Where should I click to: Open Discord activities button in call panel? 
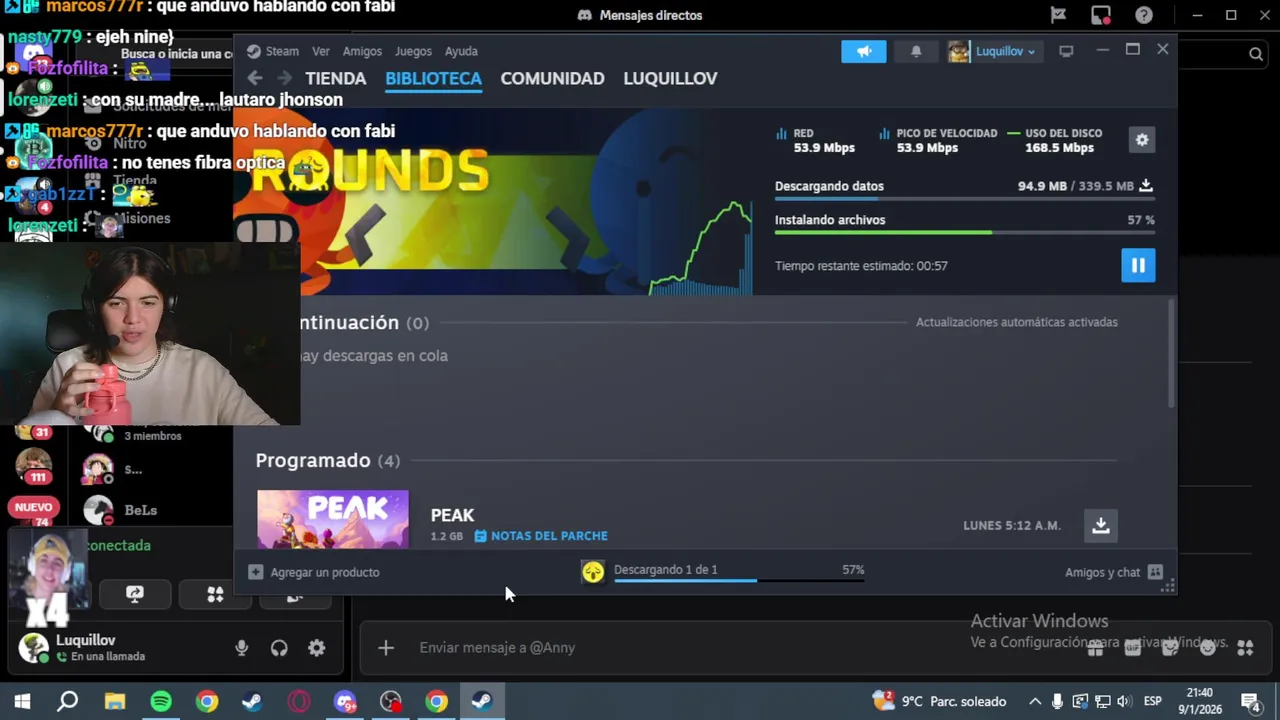(215, 594)
